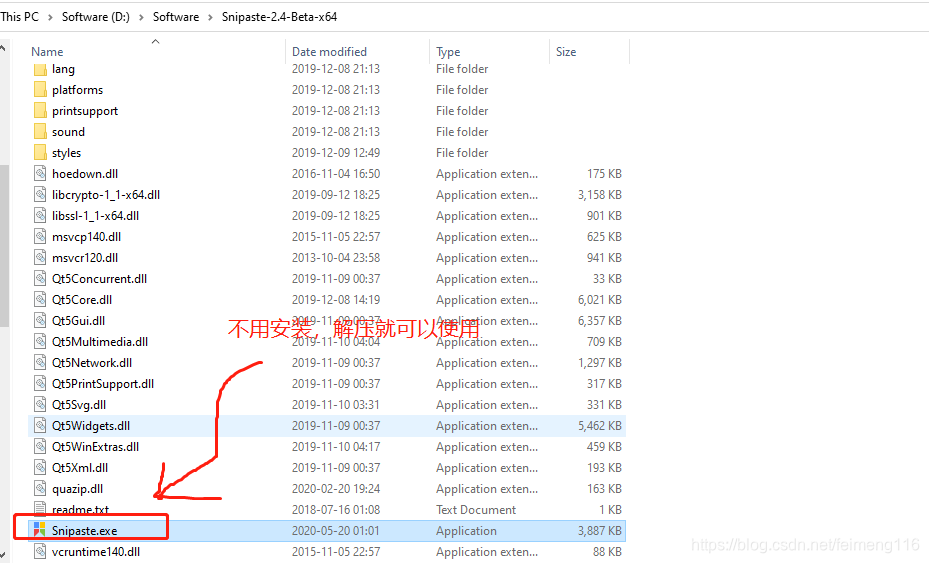This screenshot has height=563, width=929.
Task: Navigate to This PC in breadcrumb
Action: point(20,17)
